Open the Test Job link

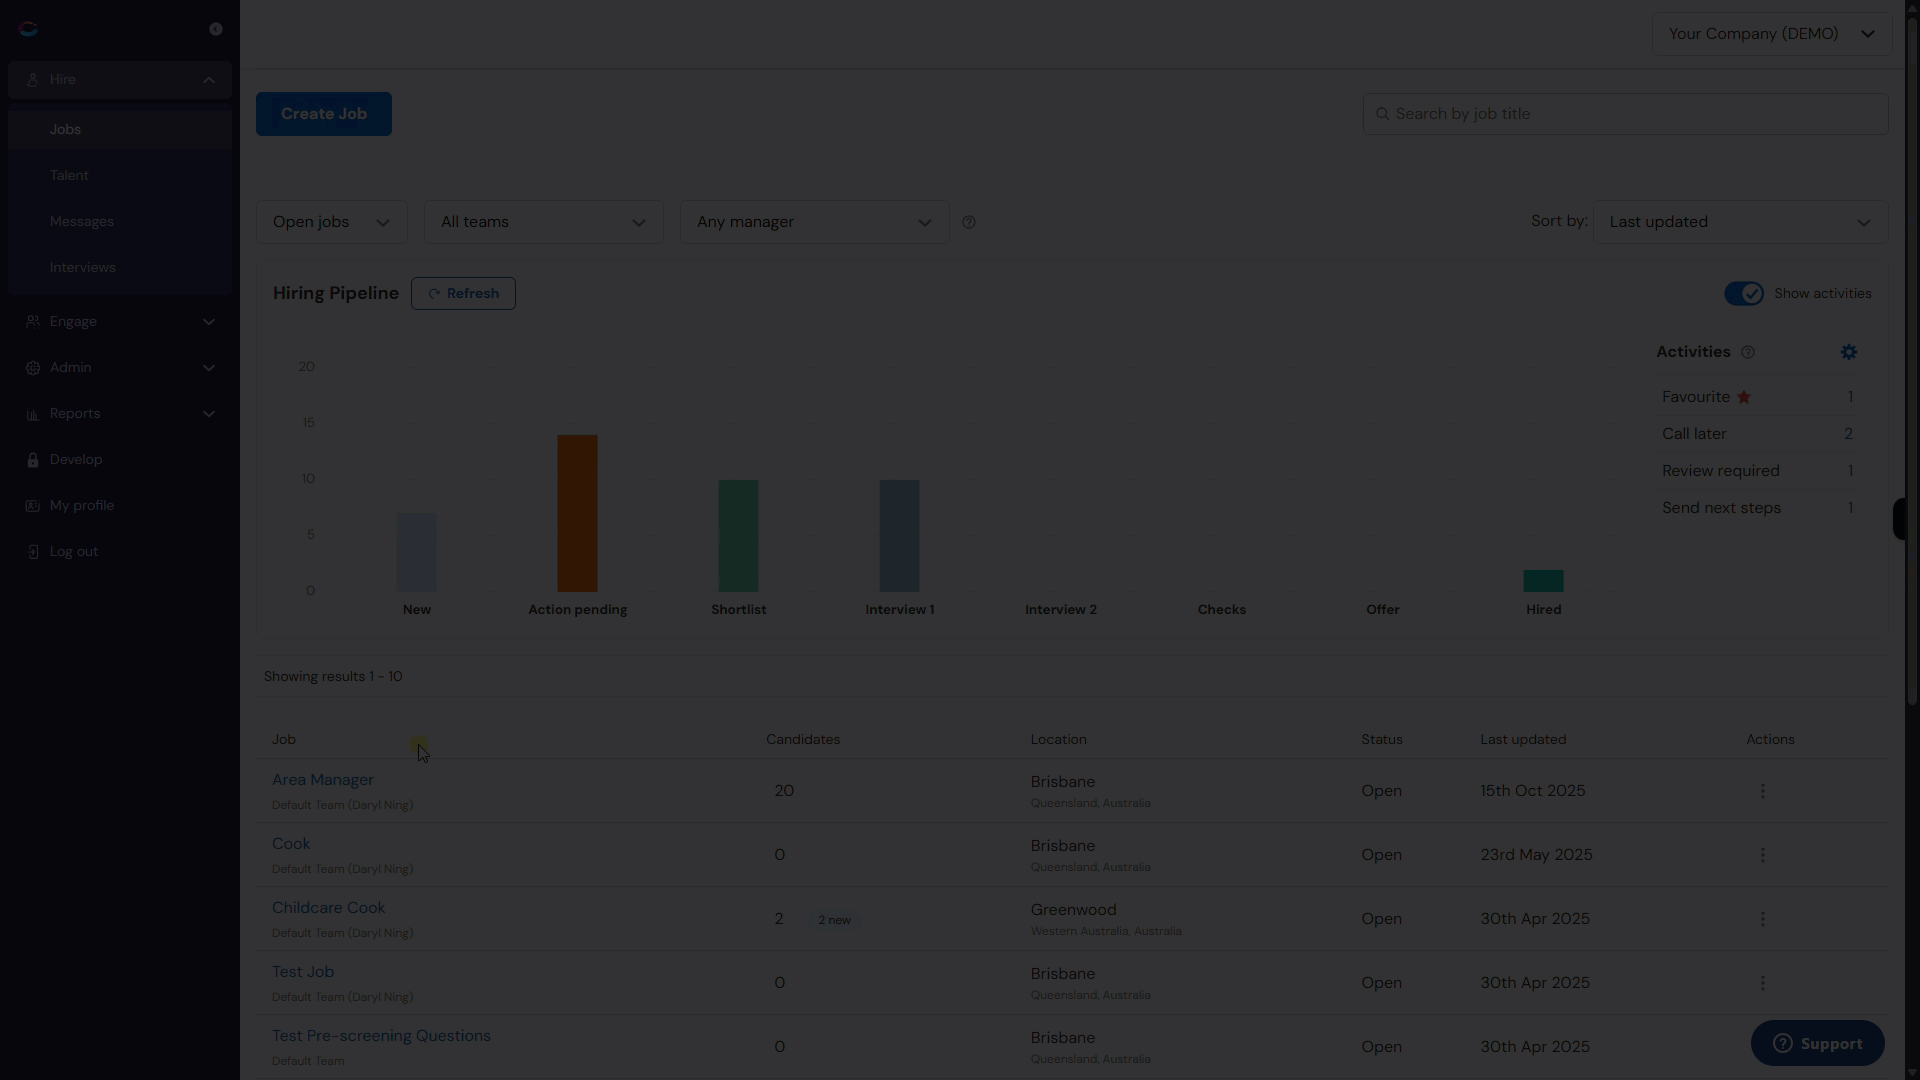pyautogui.click(x=303, y=972)
